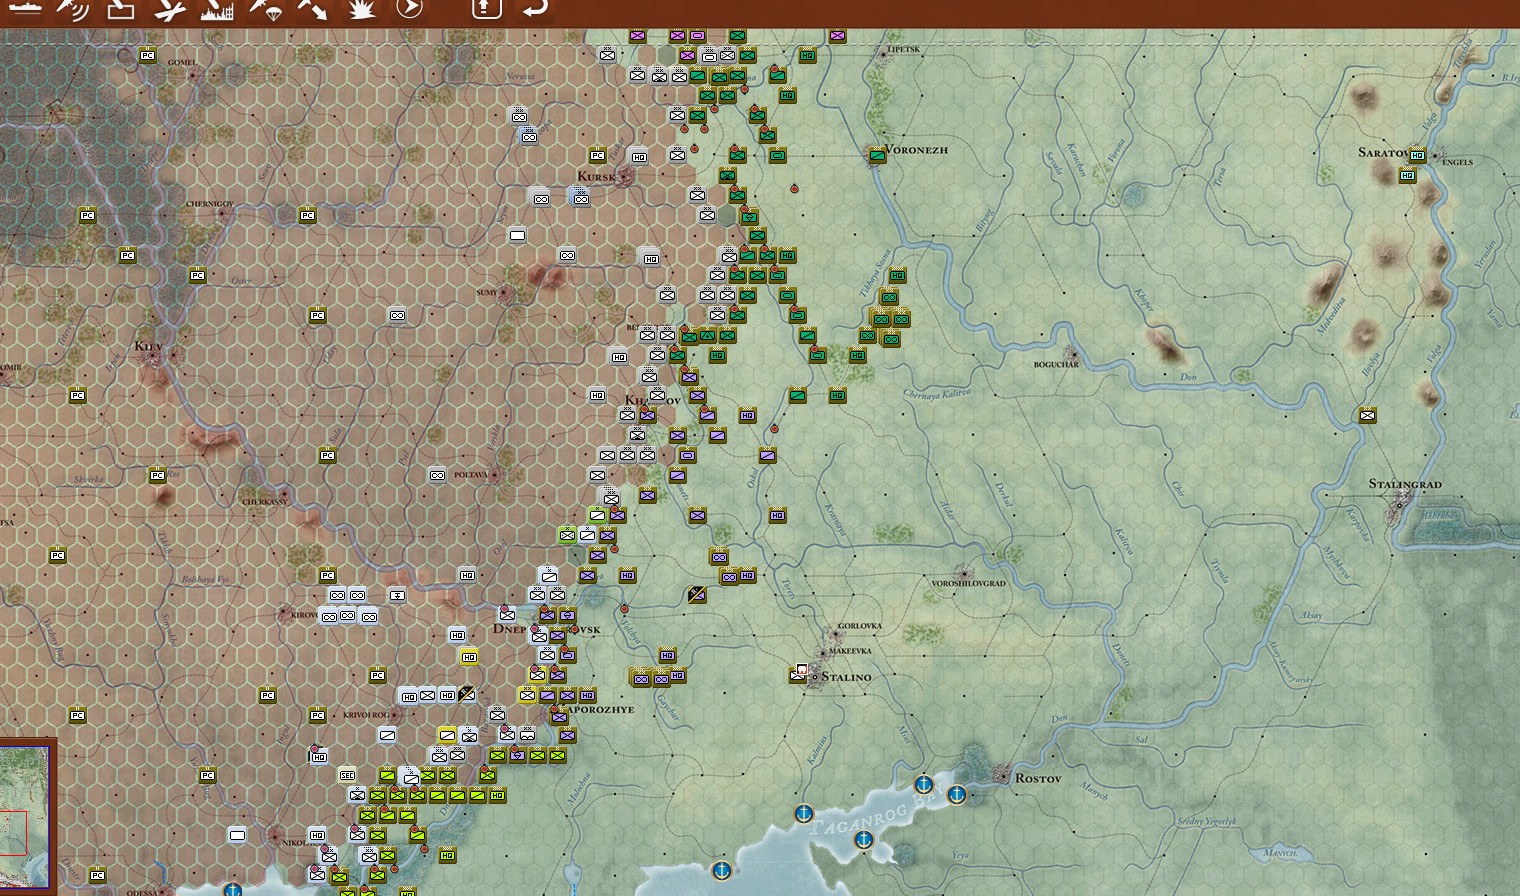Click the Gorlovka town label
The height and width of the screenshot is (896, 1520).
(x=860, y=626)
